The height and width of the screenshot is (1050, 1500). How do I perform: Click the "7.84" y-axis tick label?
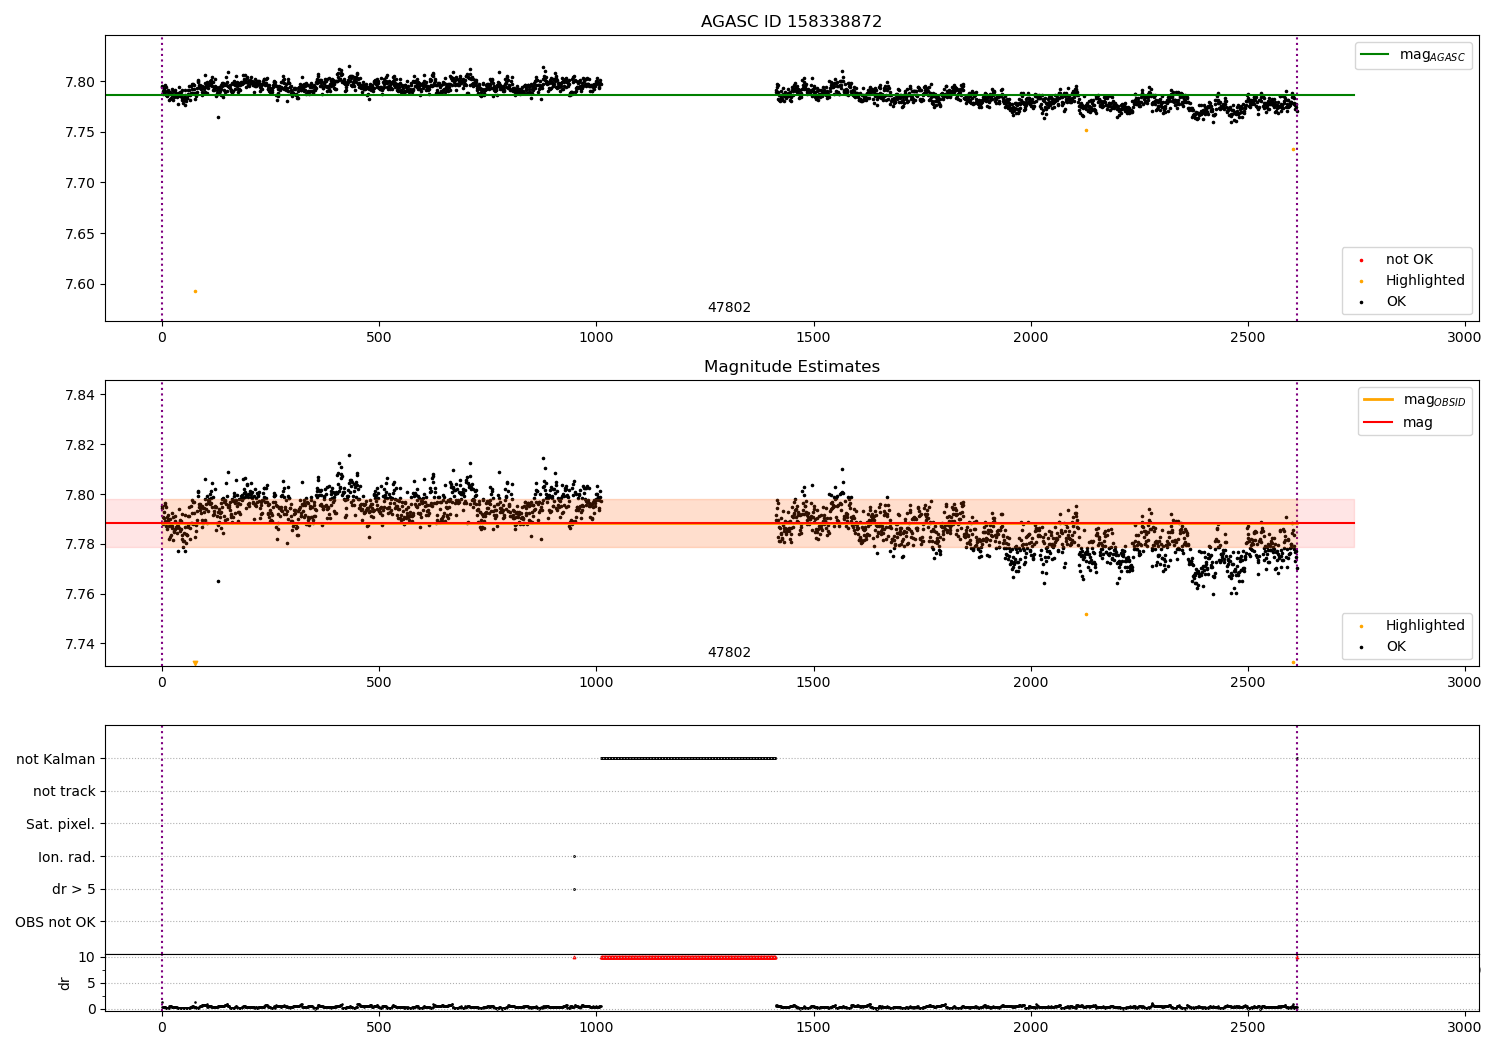(x=81, y=395)
